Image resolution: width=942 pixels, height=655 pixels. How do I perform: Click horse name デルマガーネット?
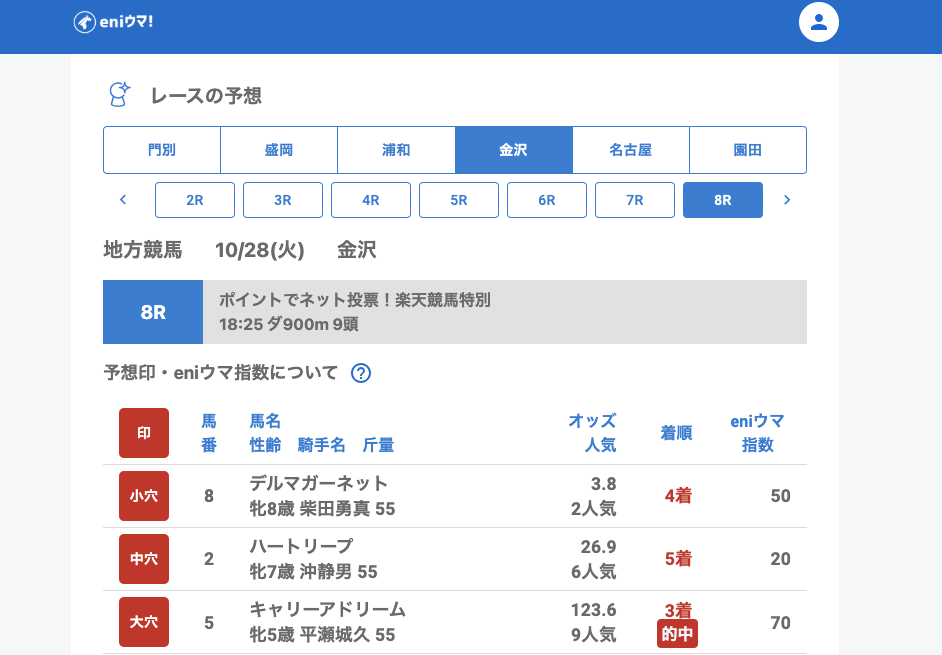[318, 484]
